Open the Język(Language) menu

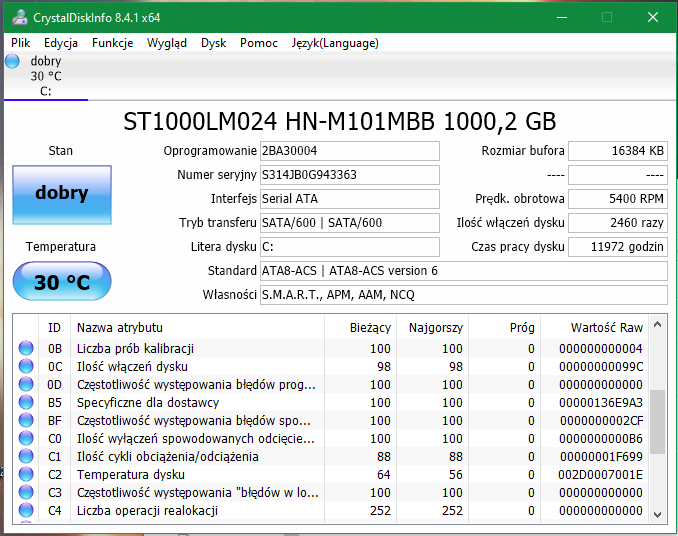[335, 43]
